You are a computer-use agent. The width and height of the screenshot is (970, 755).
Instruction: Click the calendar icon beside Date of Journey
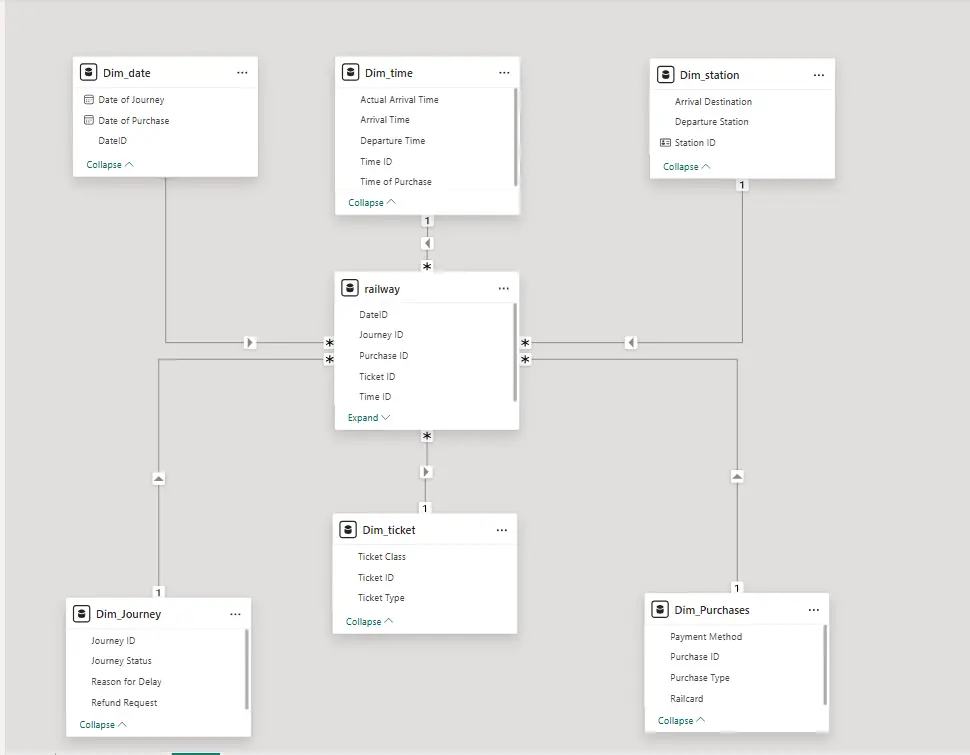(x=89, y=100)
